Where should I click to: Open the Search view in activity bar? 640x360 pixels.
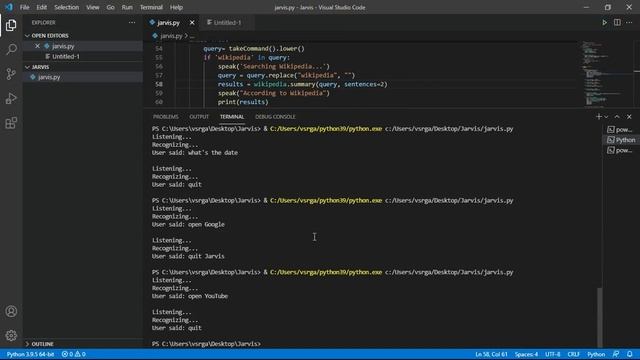coord(11,49)
